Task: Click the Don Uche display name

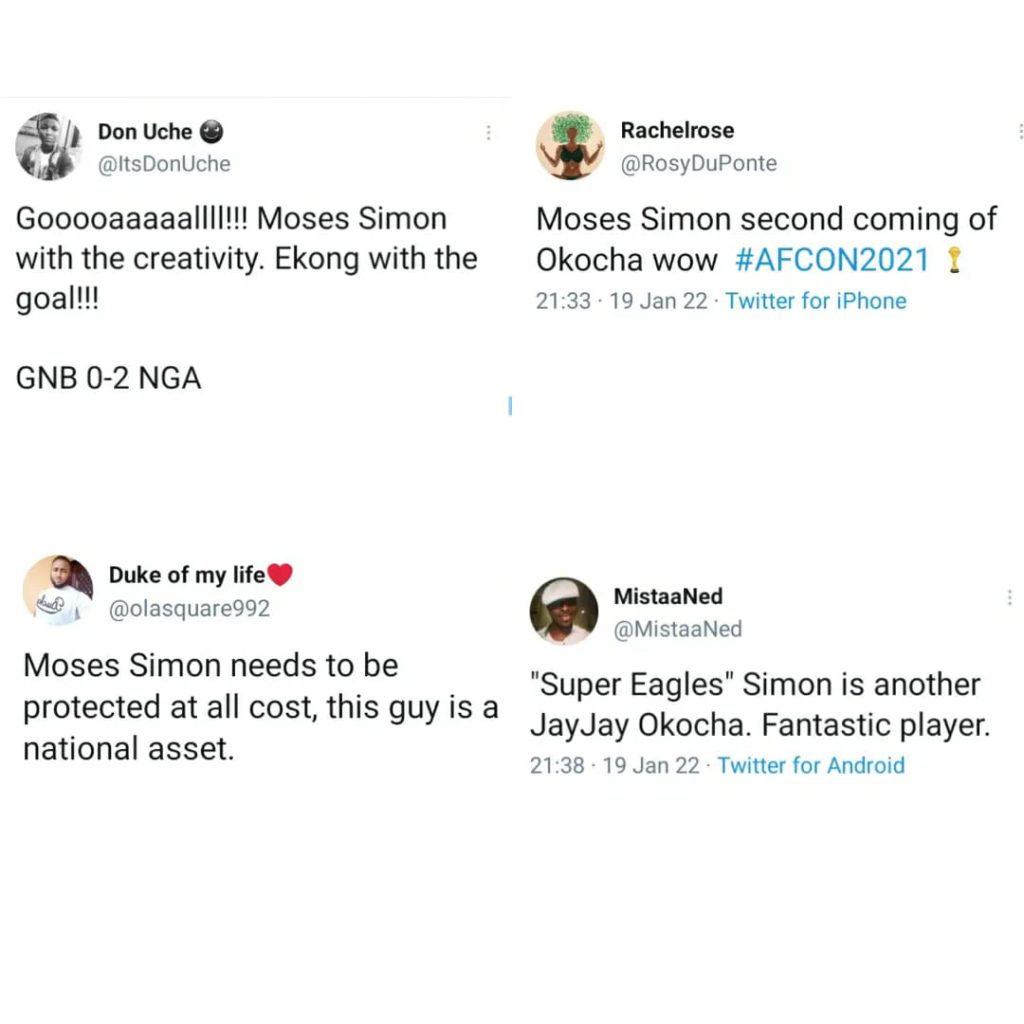Action: click(145, 132)
